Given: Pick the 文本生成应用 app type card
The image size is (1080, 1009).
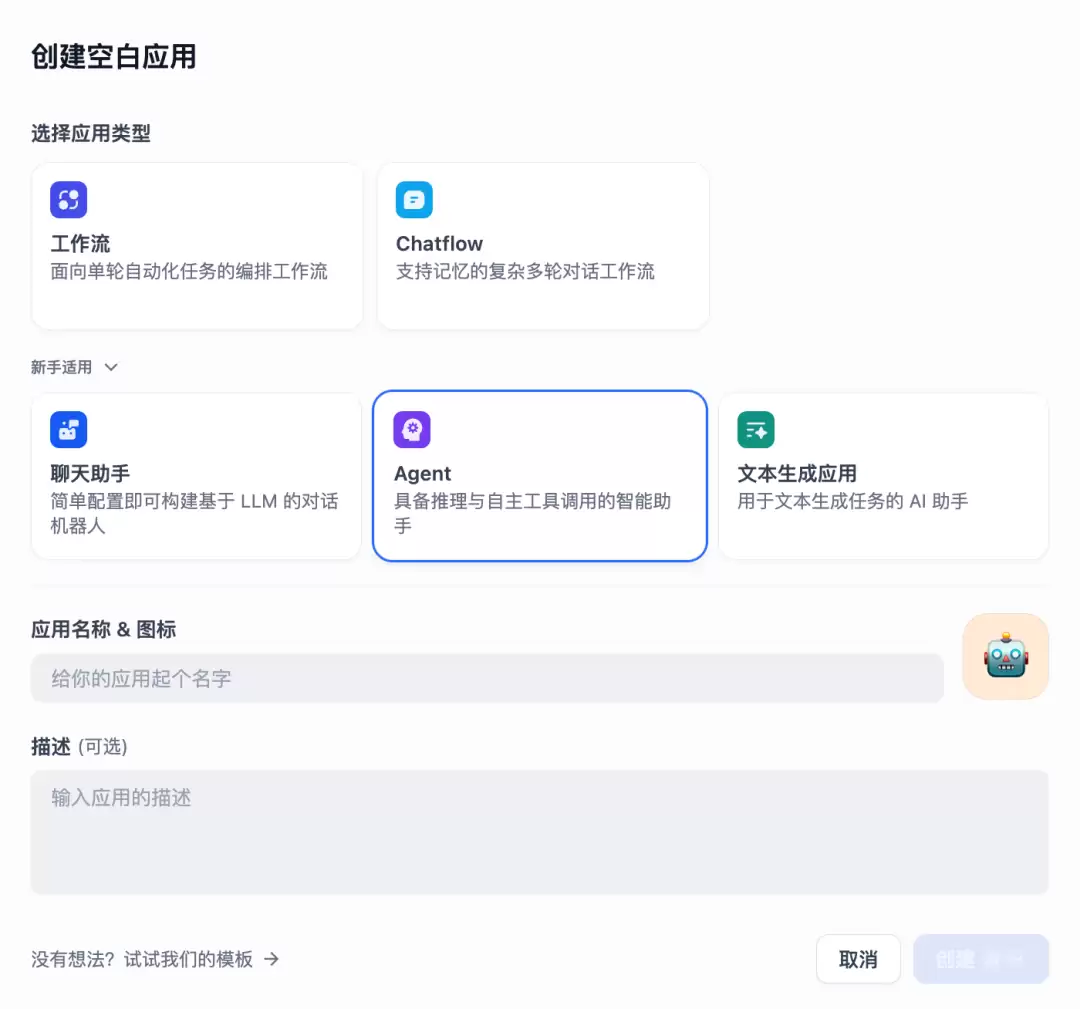Looking at the screenshot, I should (x=884, y=476).
